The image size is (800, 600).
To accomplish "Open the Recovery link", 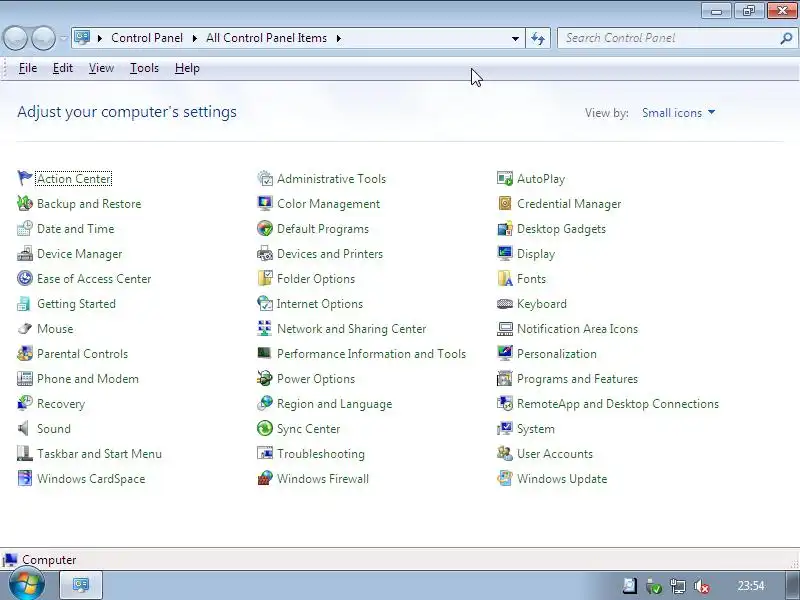I will tap(61, 404).
